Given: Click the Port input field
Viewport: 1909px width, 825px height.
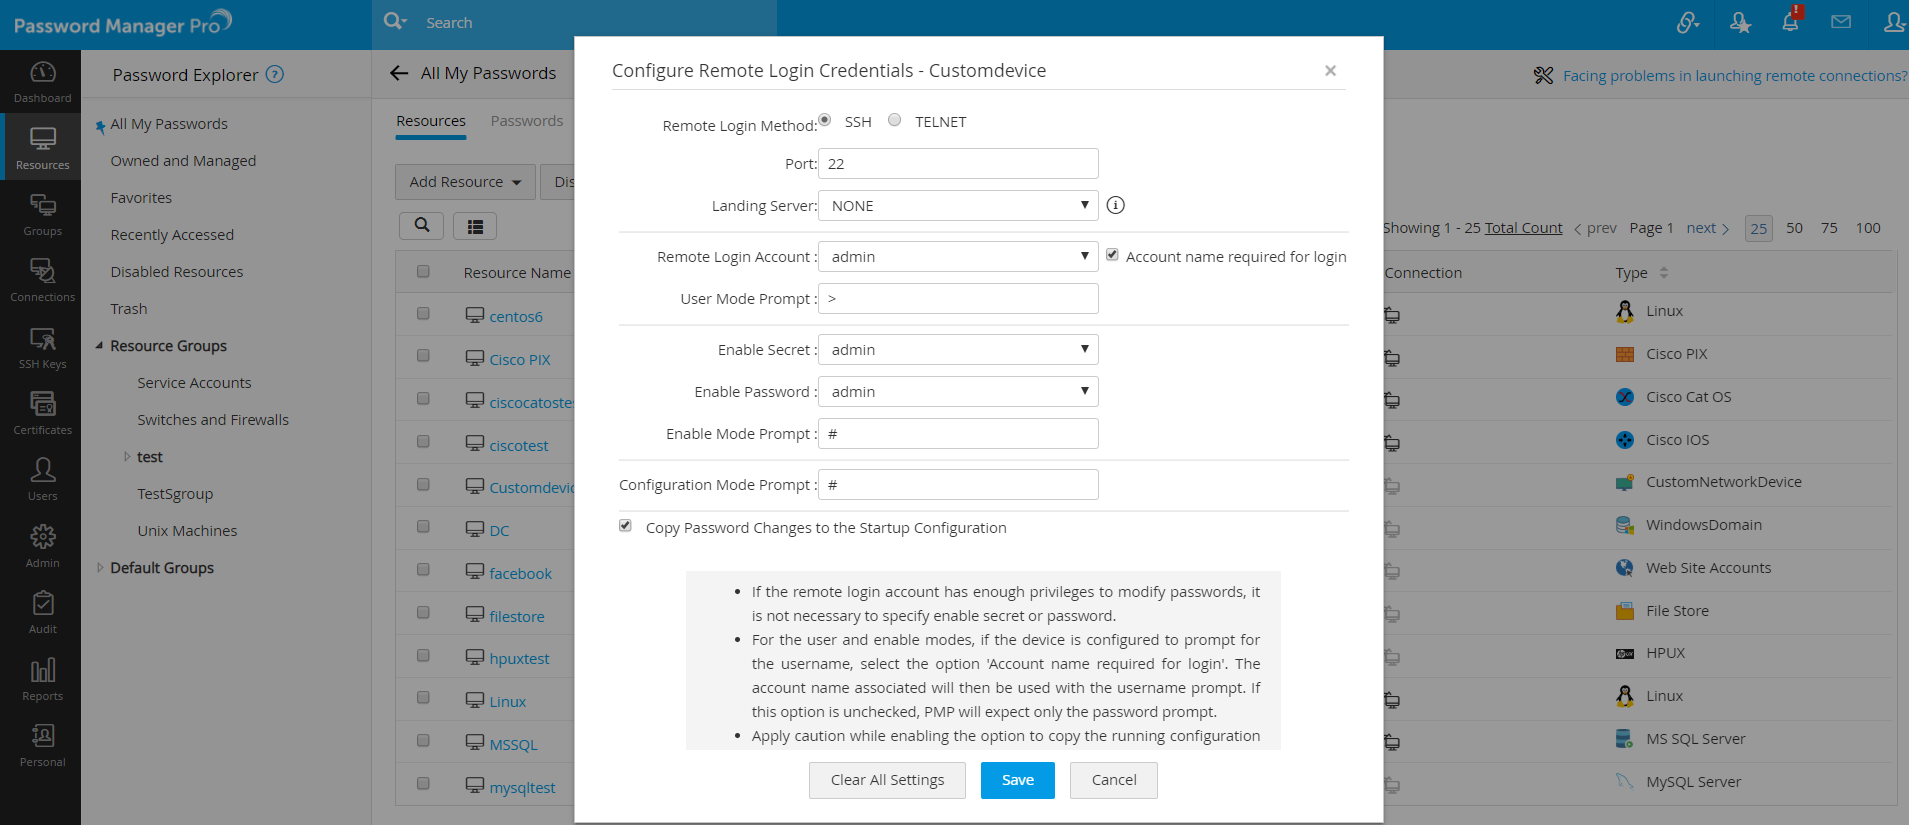Looking at the screenshot, I should 958,164.
